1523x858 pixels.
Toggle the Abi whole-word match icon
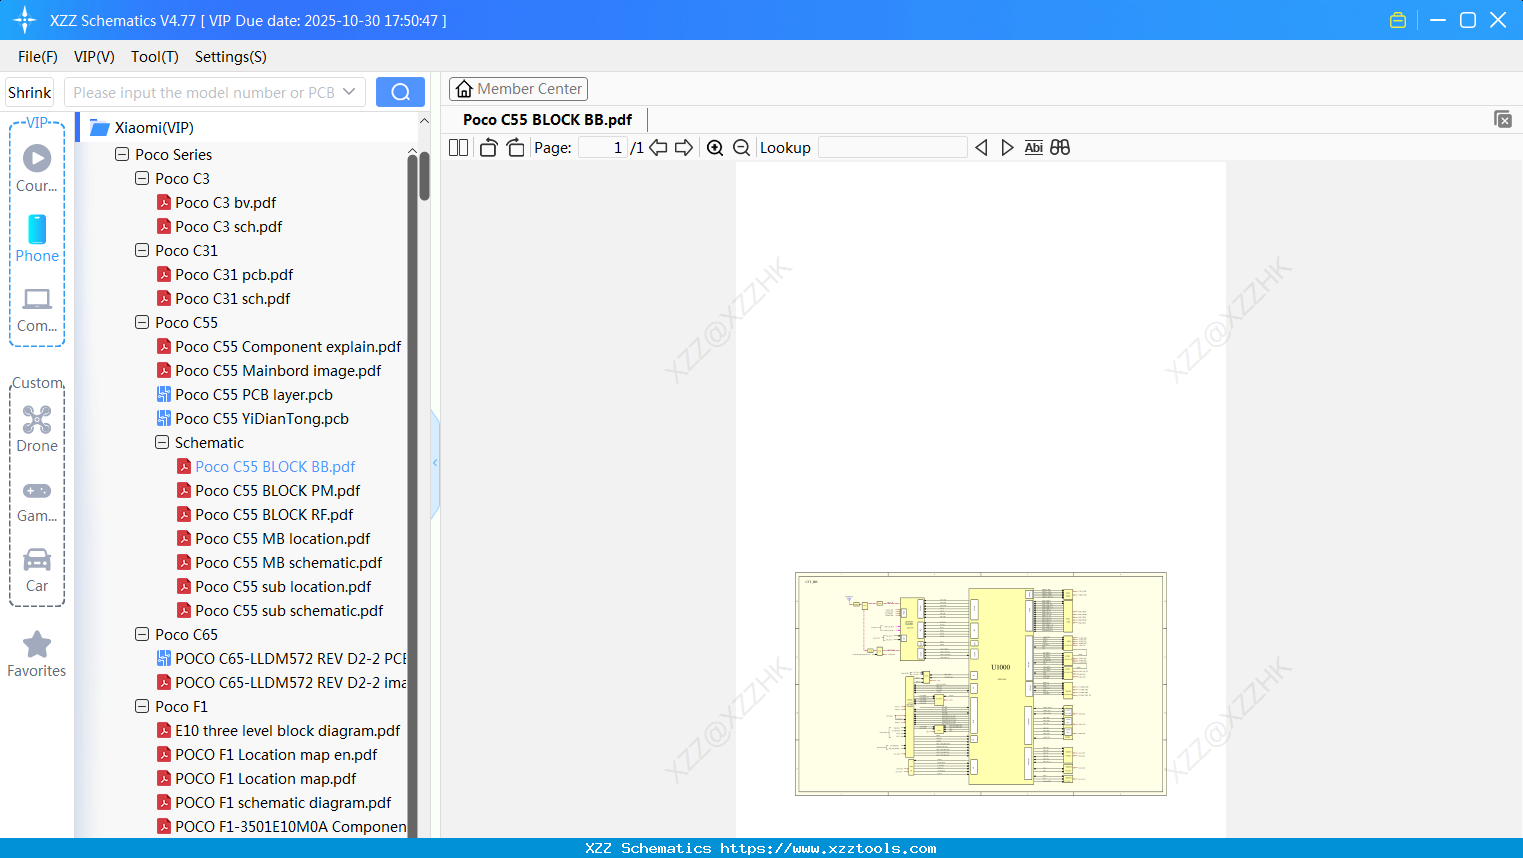[1034, 148]
